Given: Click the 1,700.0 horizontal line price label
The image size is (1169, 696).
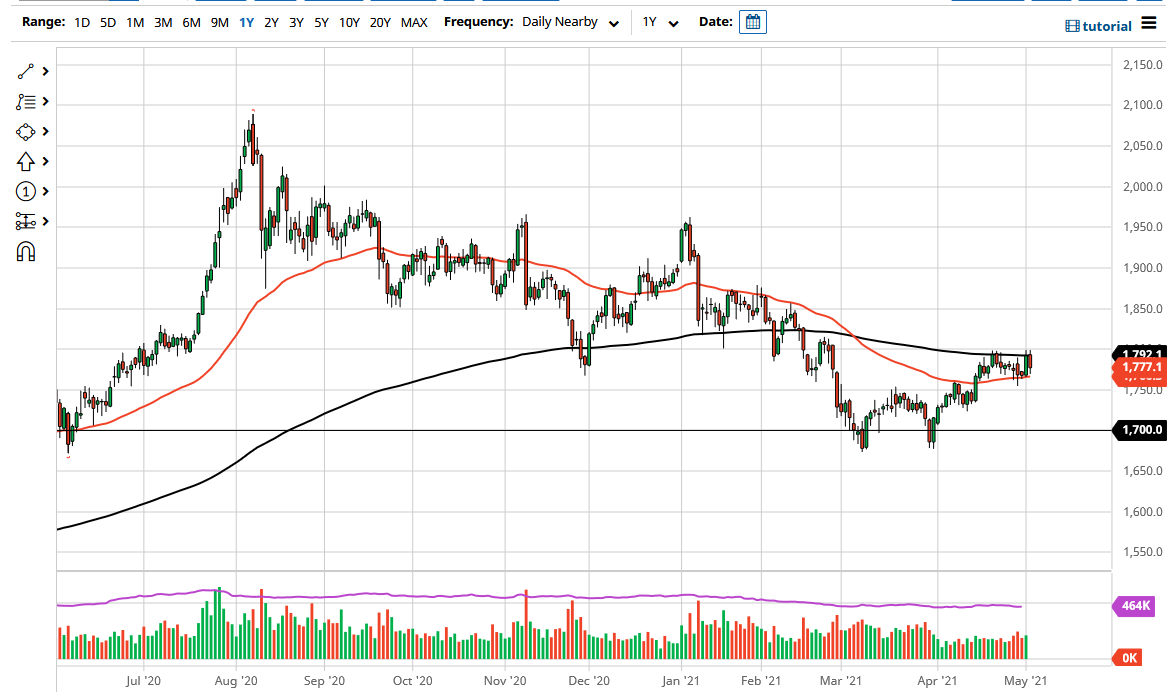Looking at the screenshot, I should pos(1140,430).
